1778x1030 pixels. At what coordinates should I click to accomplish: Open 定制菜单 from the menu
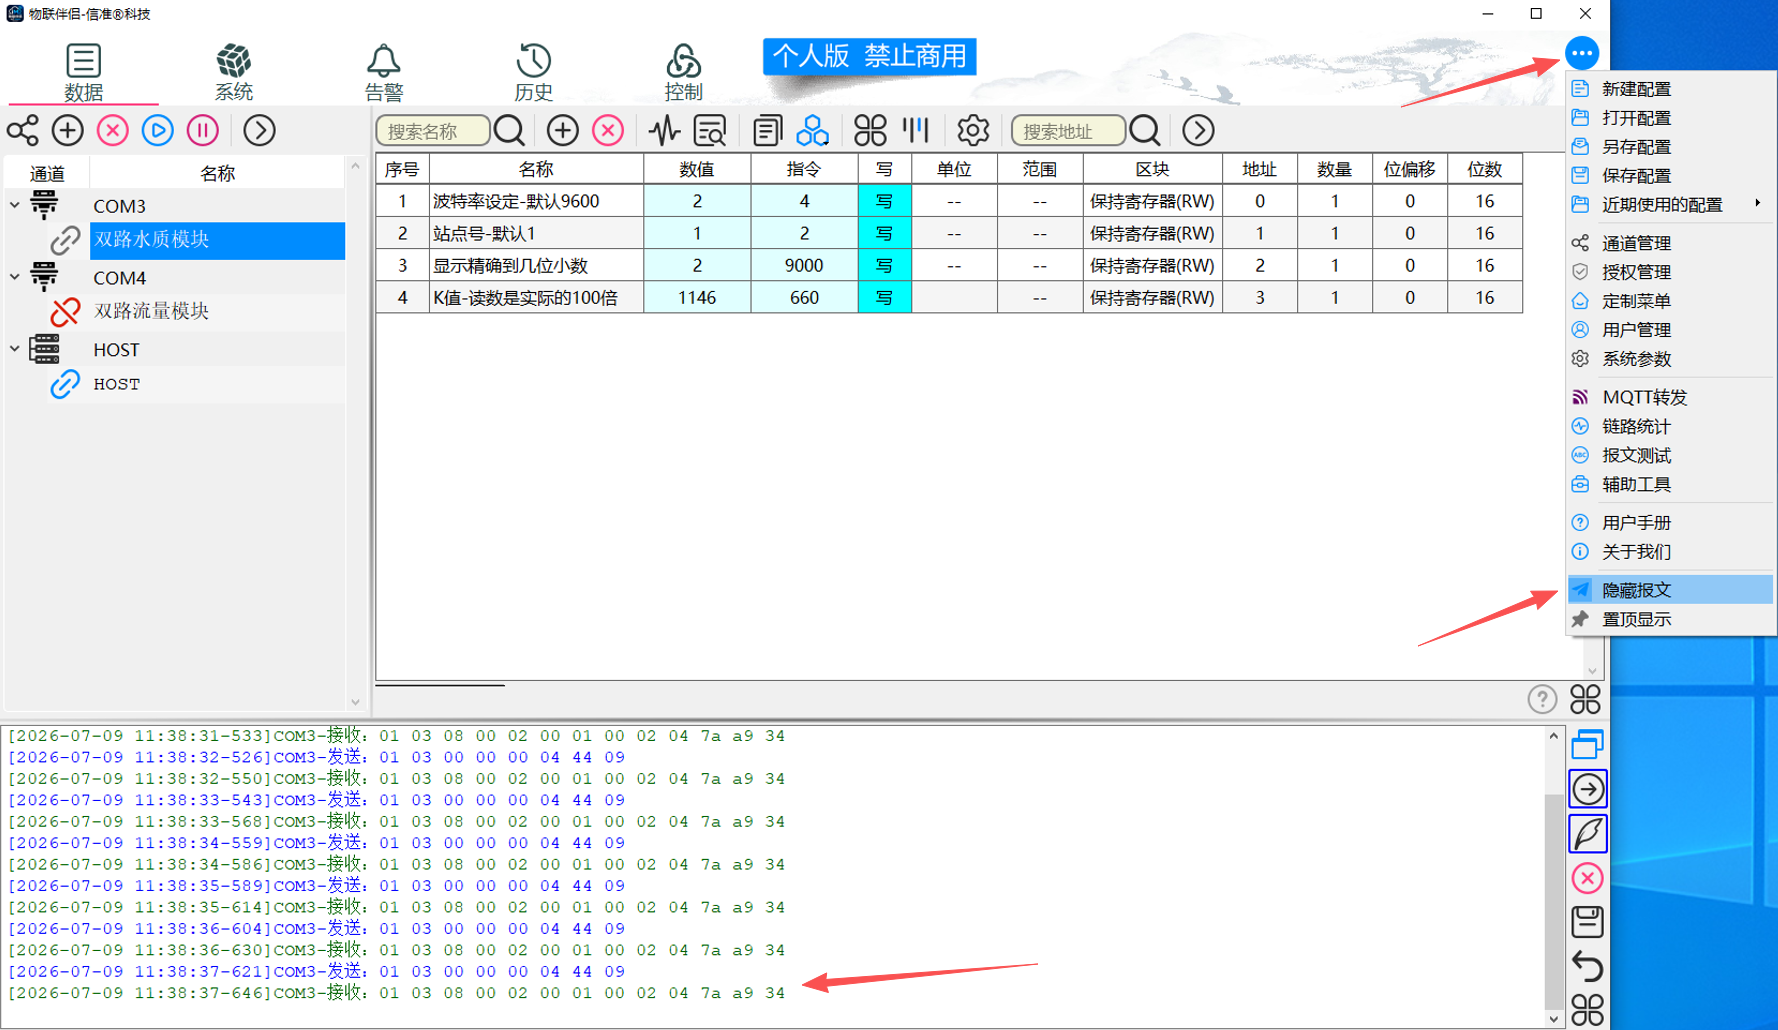[1670, 301]
